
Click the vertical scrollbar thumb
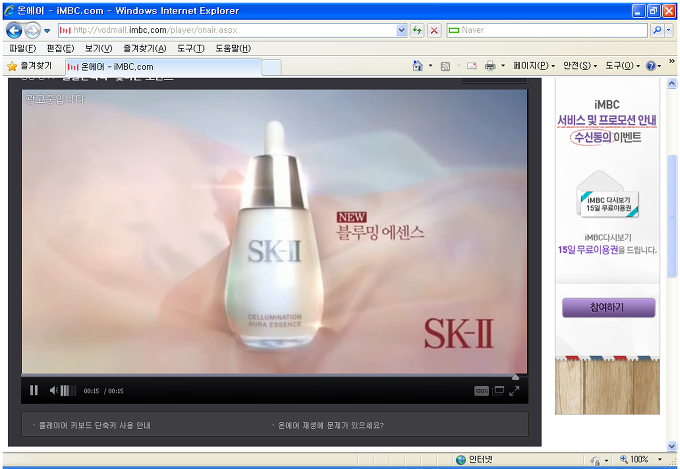671,216
